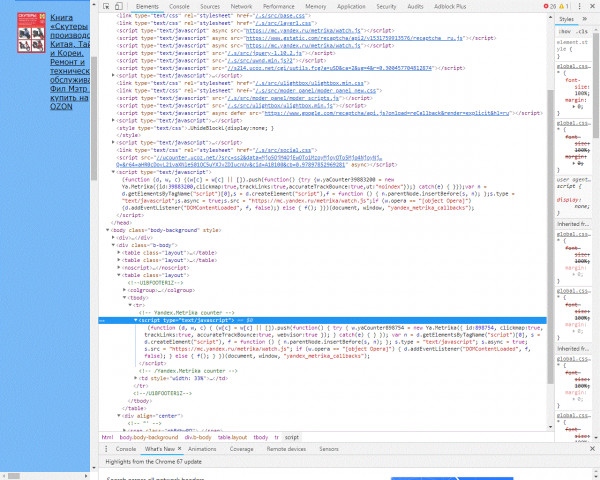Open the social.css stylesheet link
Viewport: 600px width, 480px height.
pyautogui.click(x=284, y=150)
